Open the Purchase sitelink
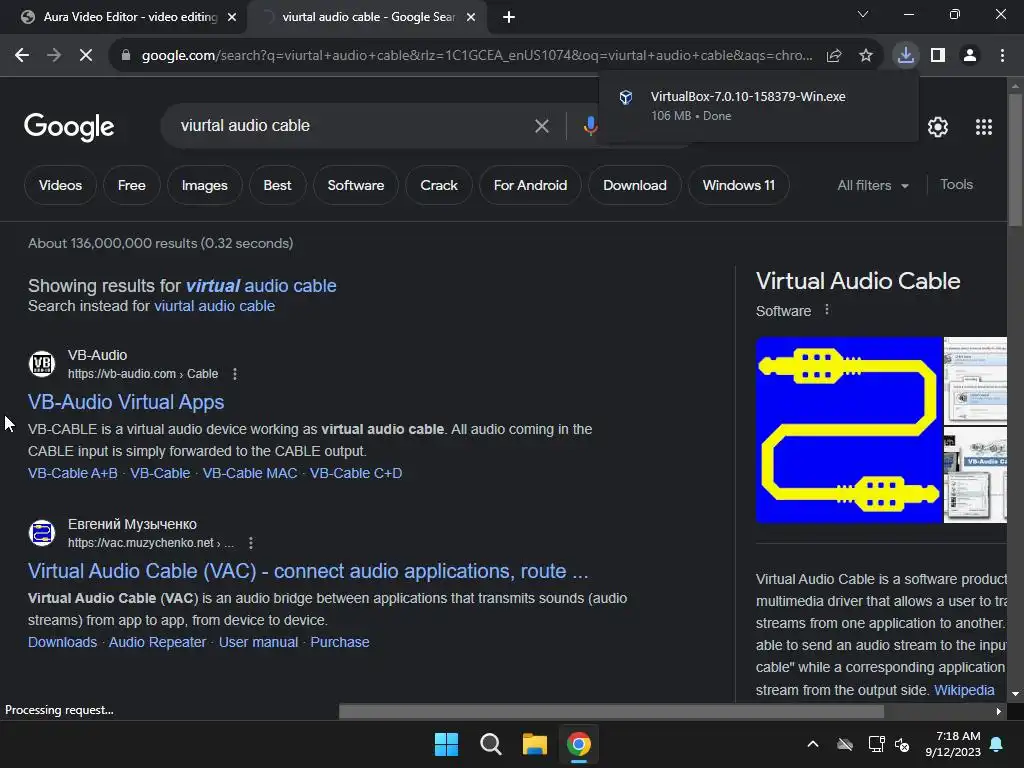1024x768 pixels. click(340, 643)
